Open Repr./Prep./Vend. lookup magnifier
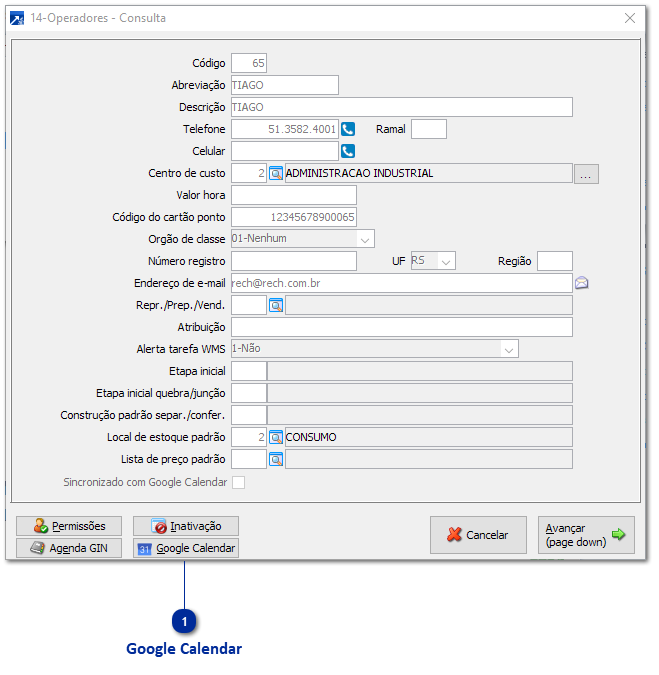The image size is (659, 675). [x=276, y=306]
